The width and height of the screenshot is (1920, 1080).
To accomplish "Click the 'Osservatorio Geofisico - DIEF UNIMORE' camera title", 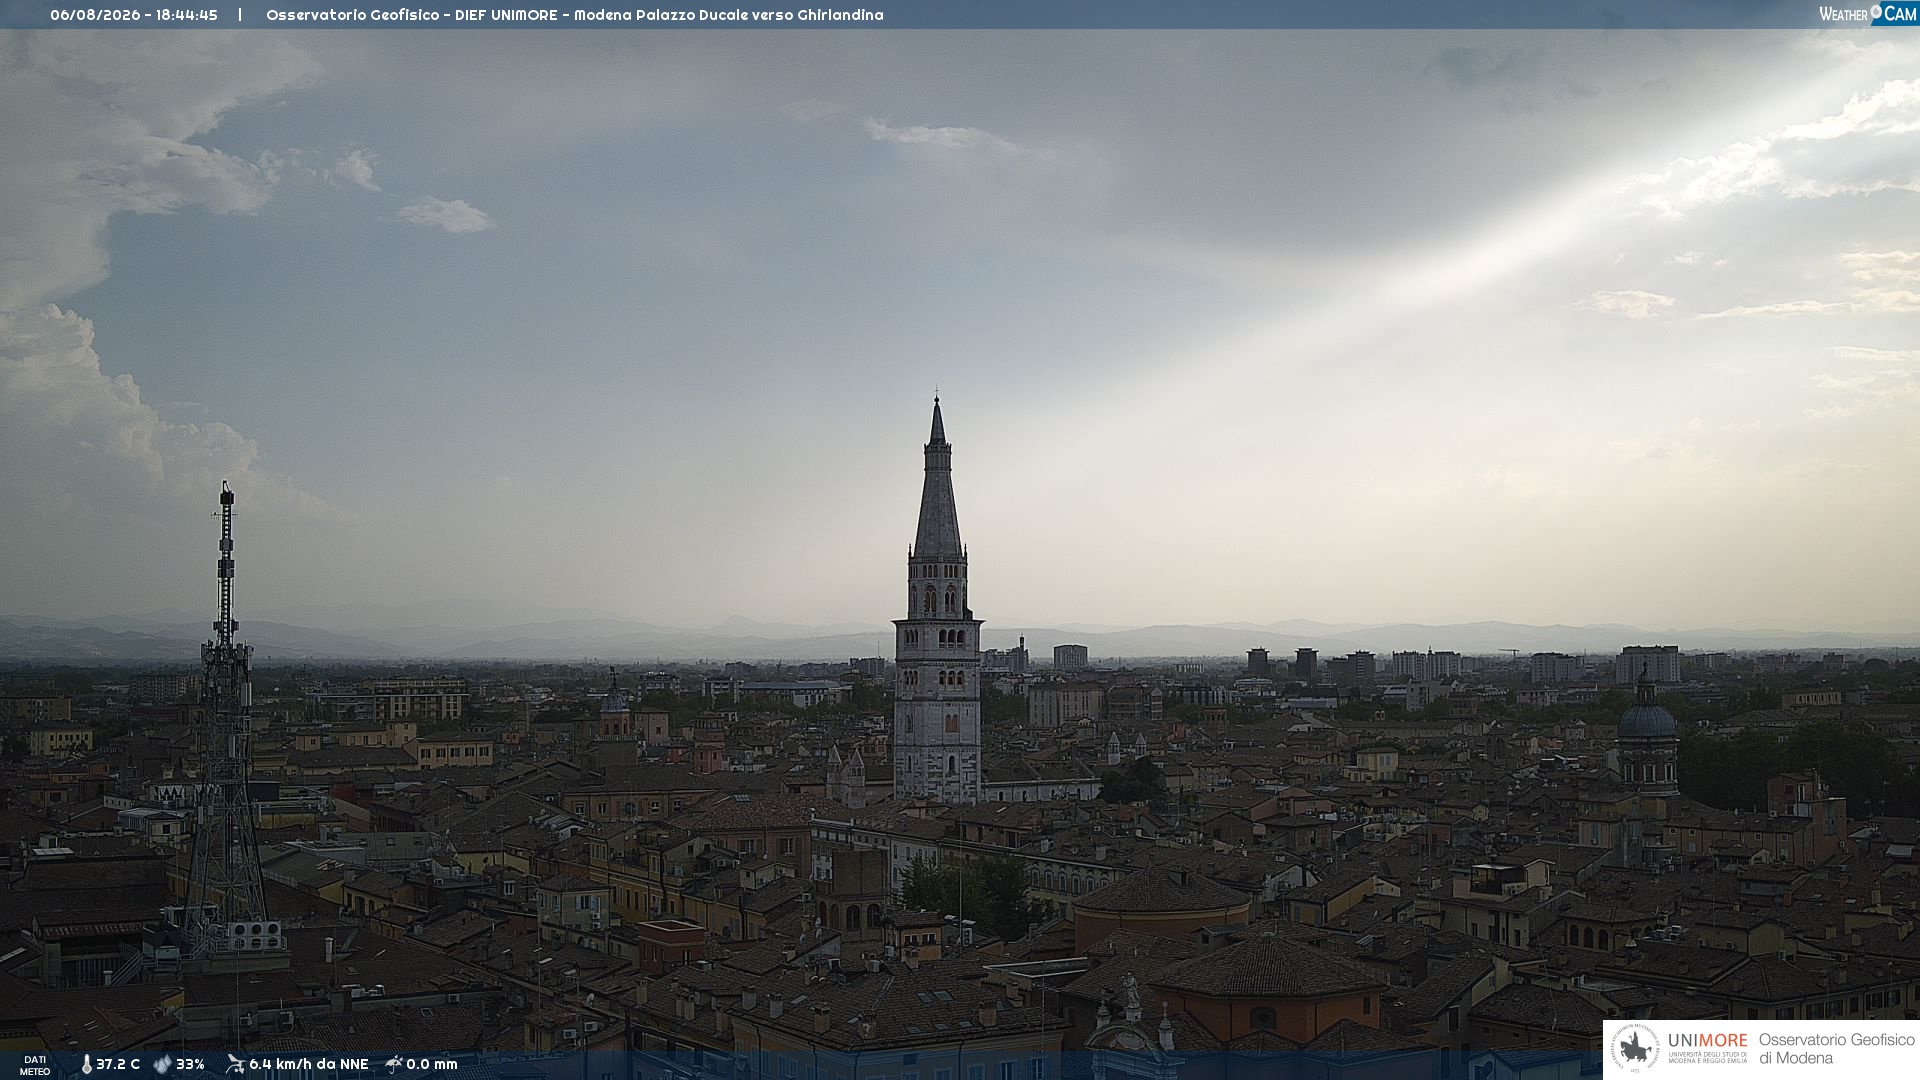I will 412,15.
